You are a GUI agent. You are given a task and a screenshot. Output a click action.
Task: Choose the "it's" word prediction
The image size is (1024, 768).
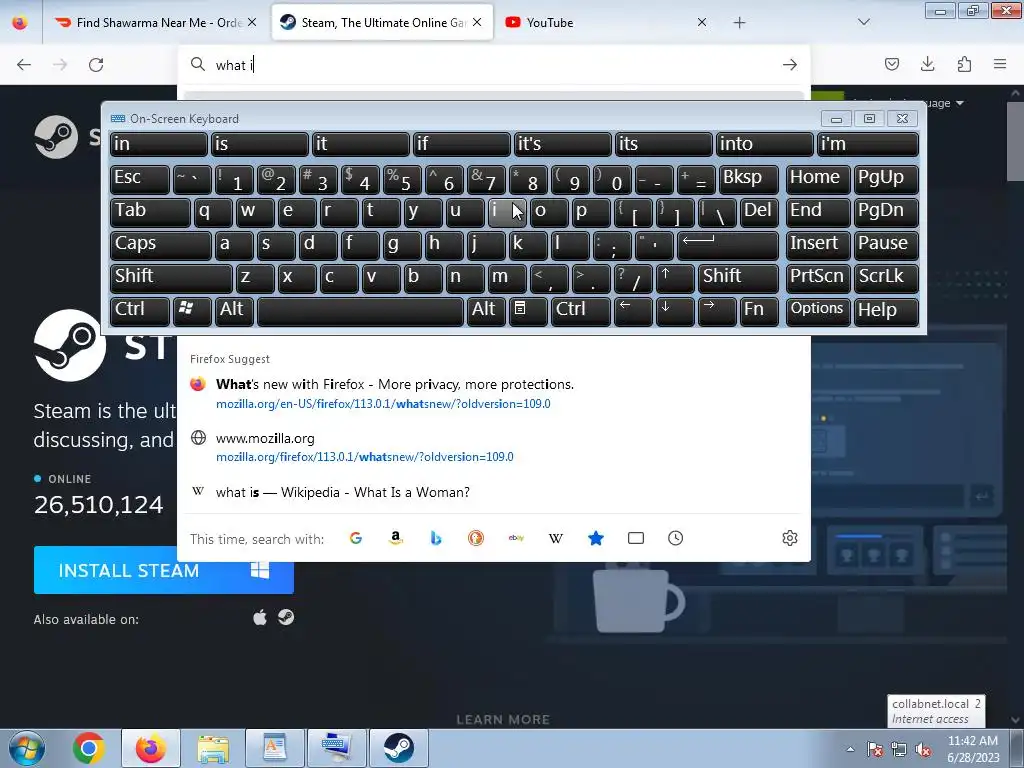(x=563, y=144)
